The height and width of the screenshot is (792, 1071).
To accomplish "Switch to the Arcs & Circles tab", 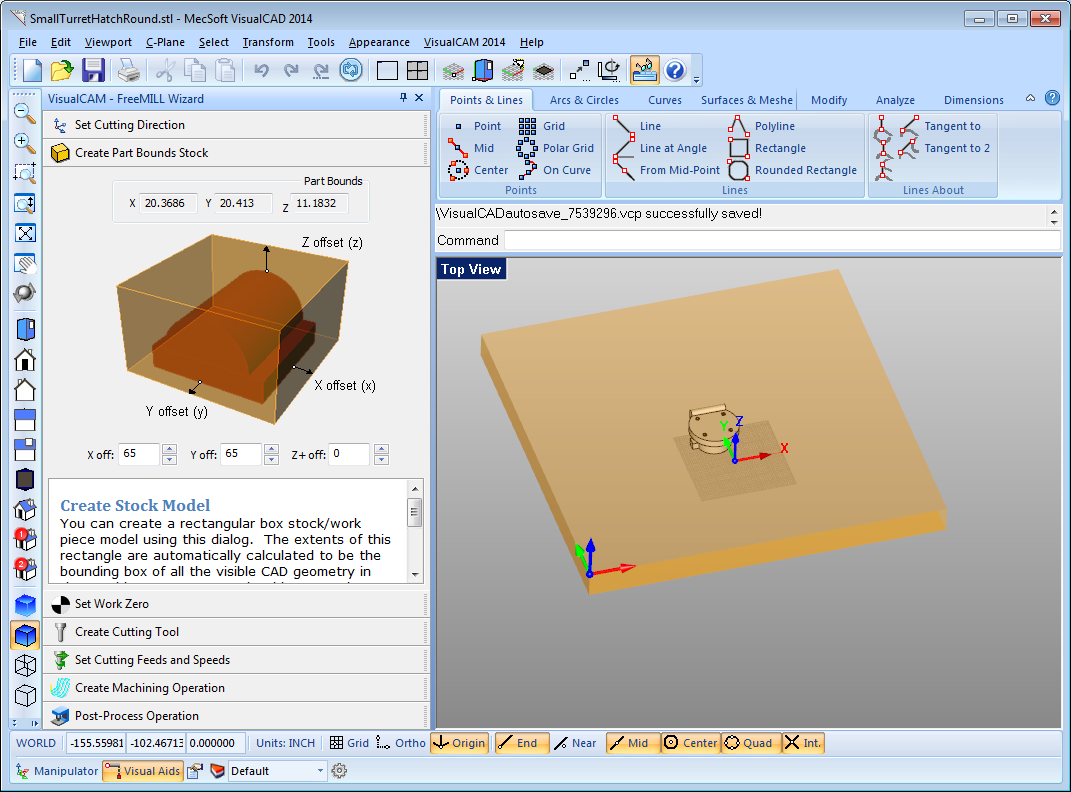I will click(x=584, y=100).
